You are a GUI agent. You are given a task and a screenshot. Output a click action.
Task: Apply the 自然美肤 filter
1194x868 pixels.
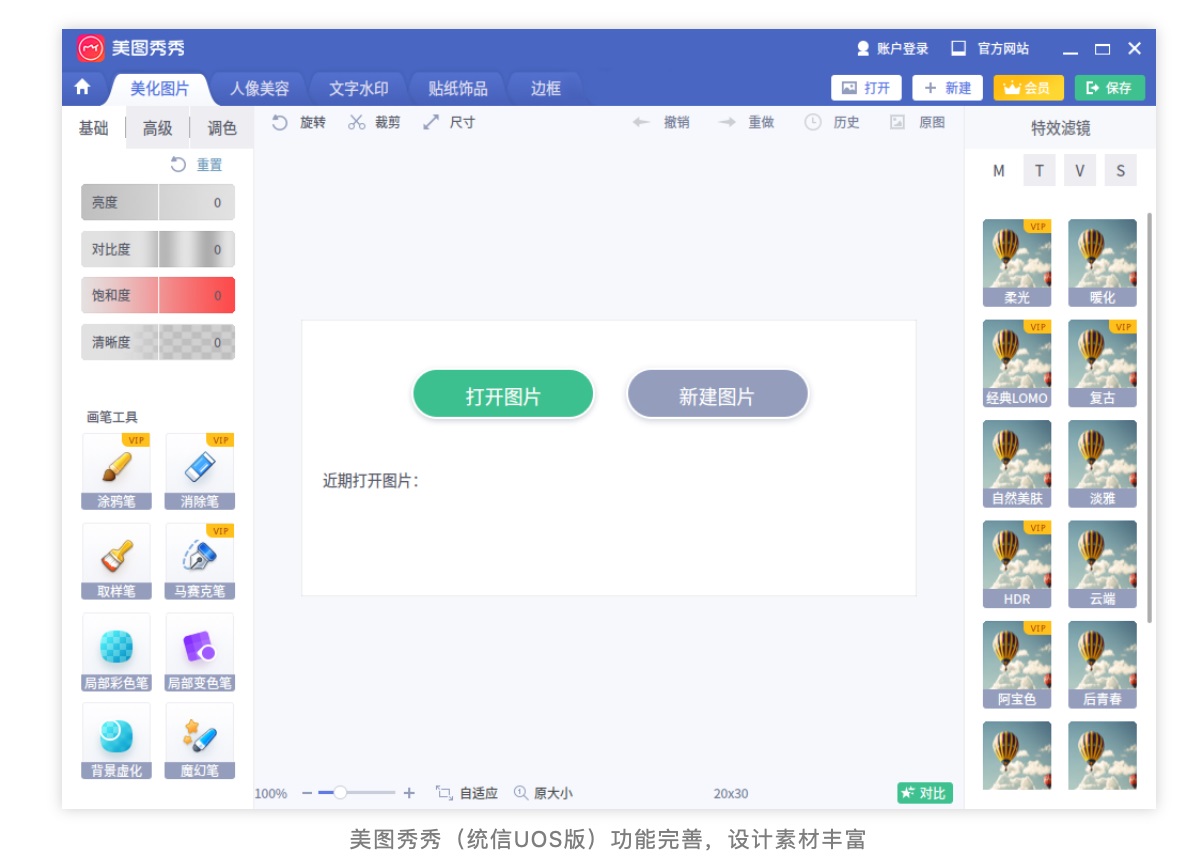click(x=1017, y=464)
